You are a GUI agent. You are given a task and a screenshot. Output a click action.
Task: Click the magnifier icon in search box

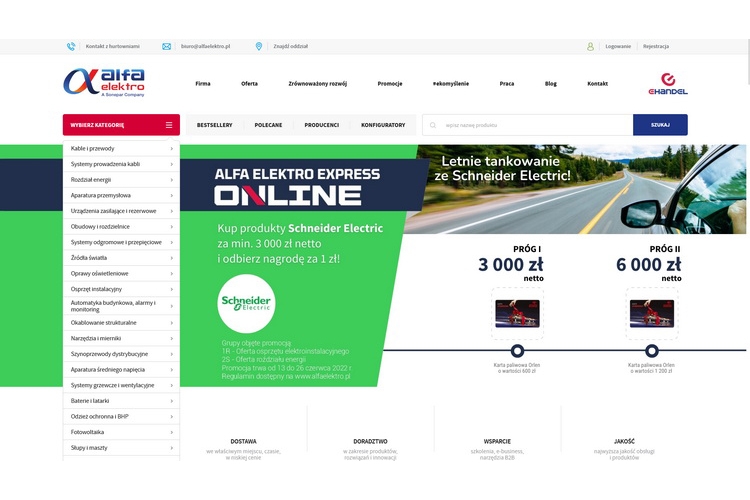433,125
